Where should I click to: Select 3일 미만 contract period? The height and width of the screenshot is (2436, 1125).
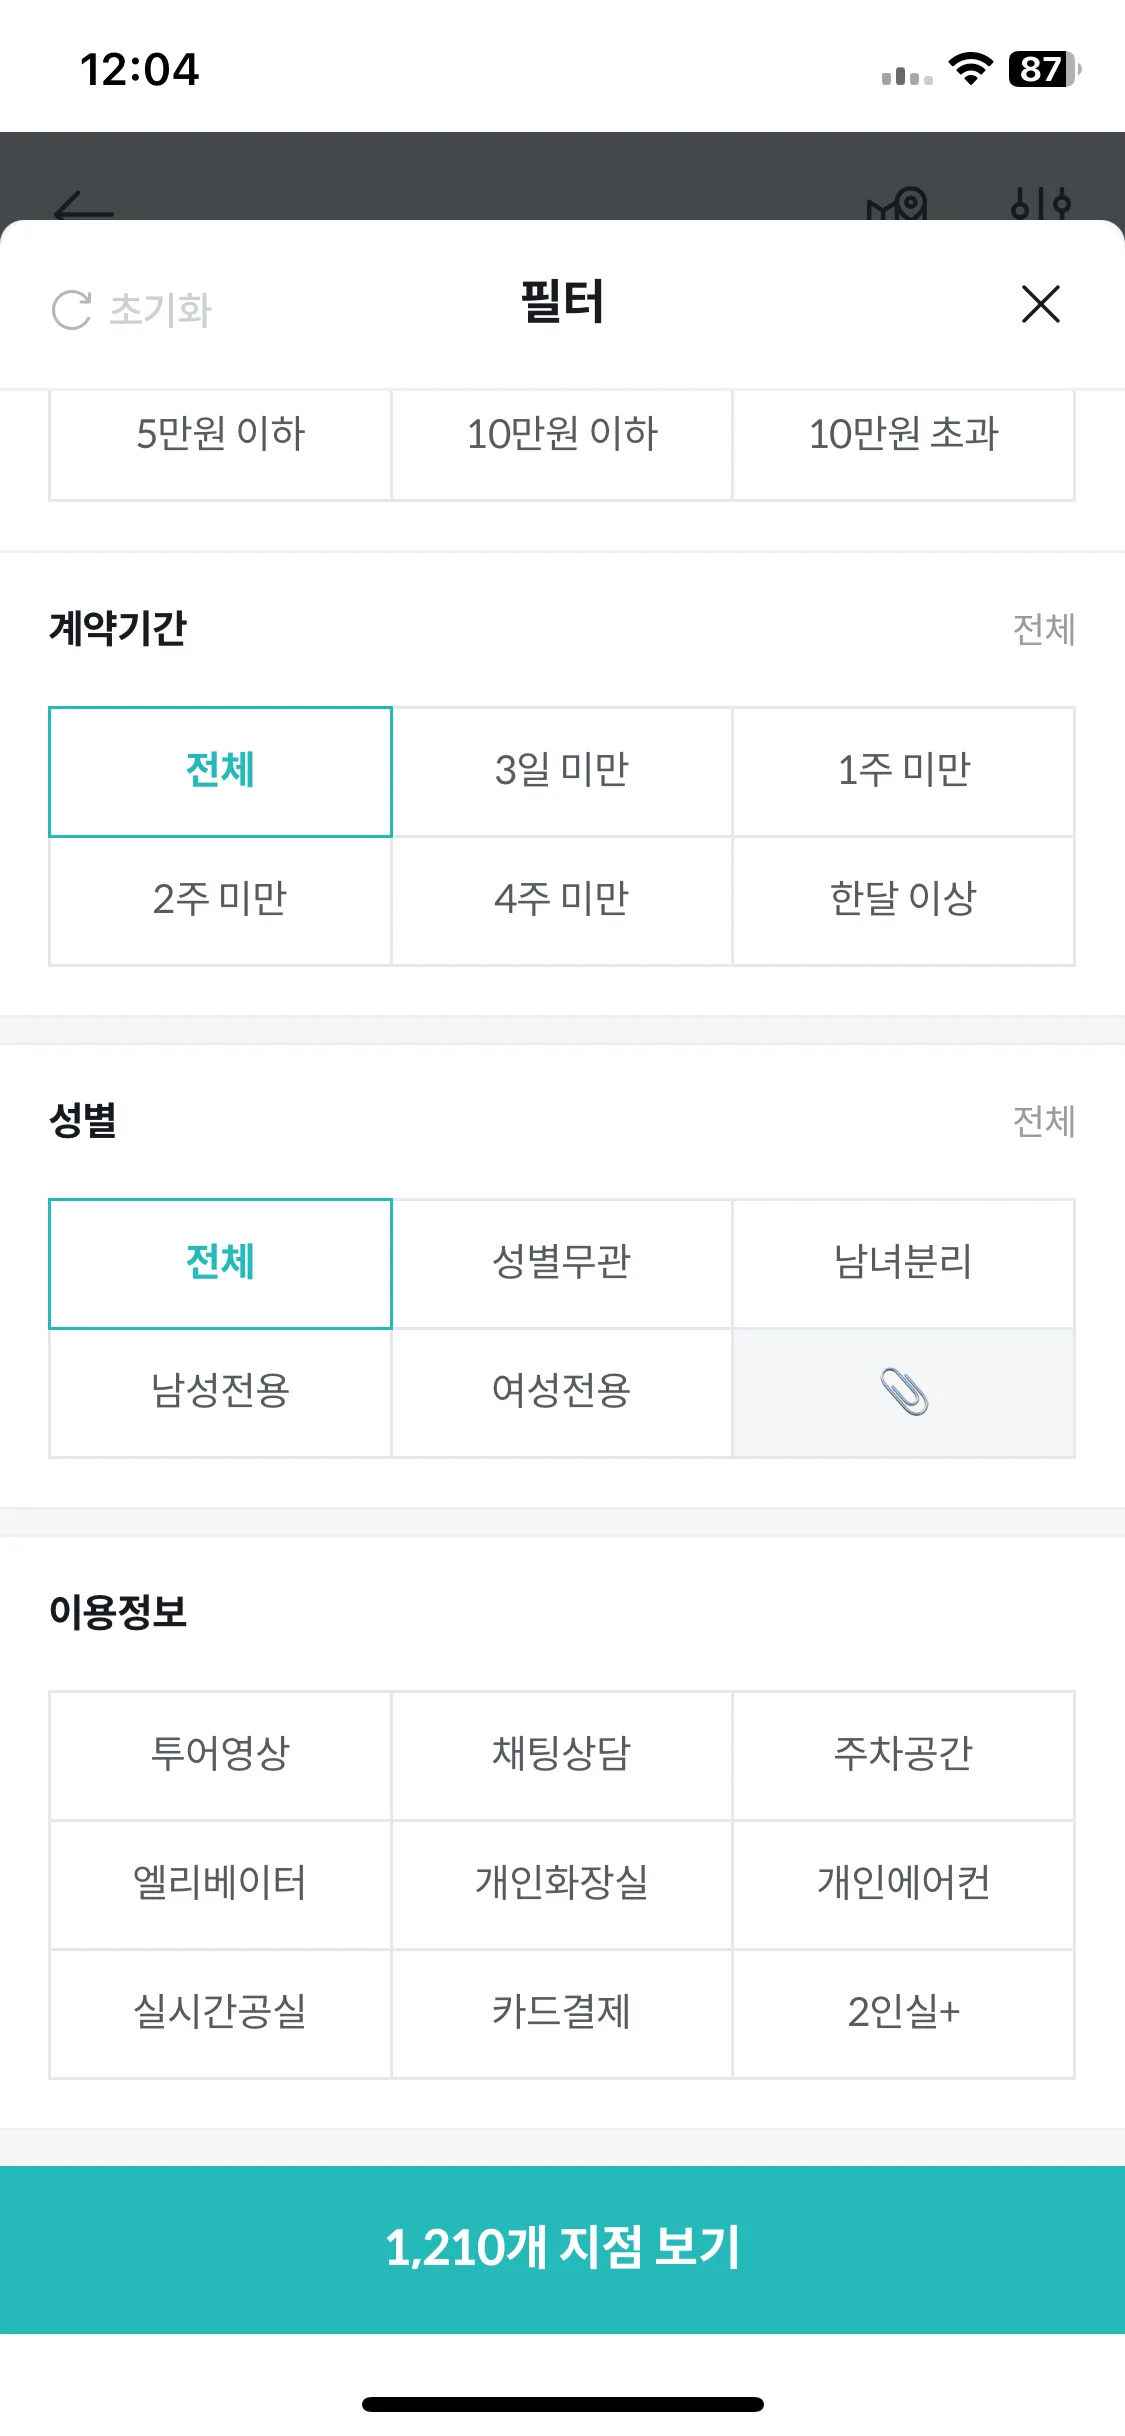[x=562, y=771]
